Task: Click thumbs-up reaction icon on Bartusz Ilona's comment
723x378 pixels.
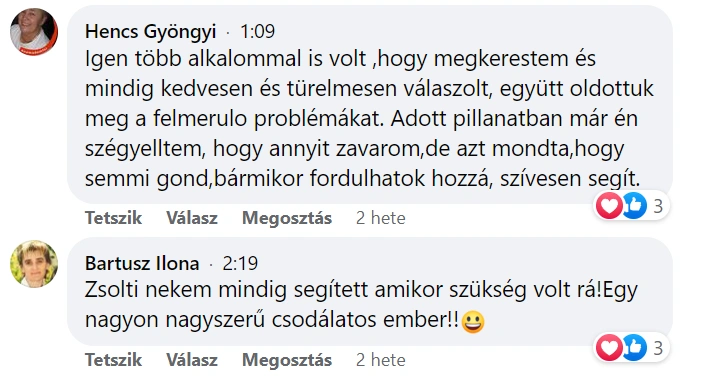Action: (634, 348)
